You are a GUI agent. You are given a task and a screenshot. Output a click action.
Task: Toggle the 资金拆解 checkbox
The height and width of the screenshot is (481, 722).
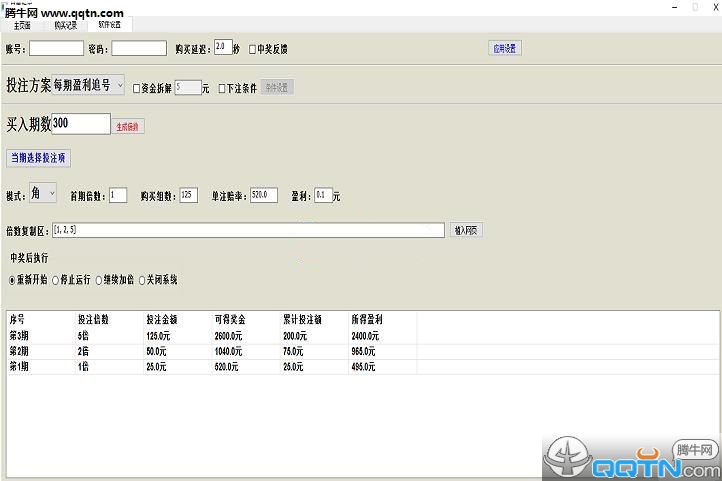click(137, 88)
